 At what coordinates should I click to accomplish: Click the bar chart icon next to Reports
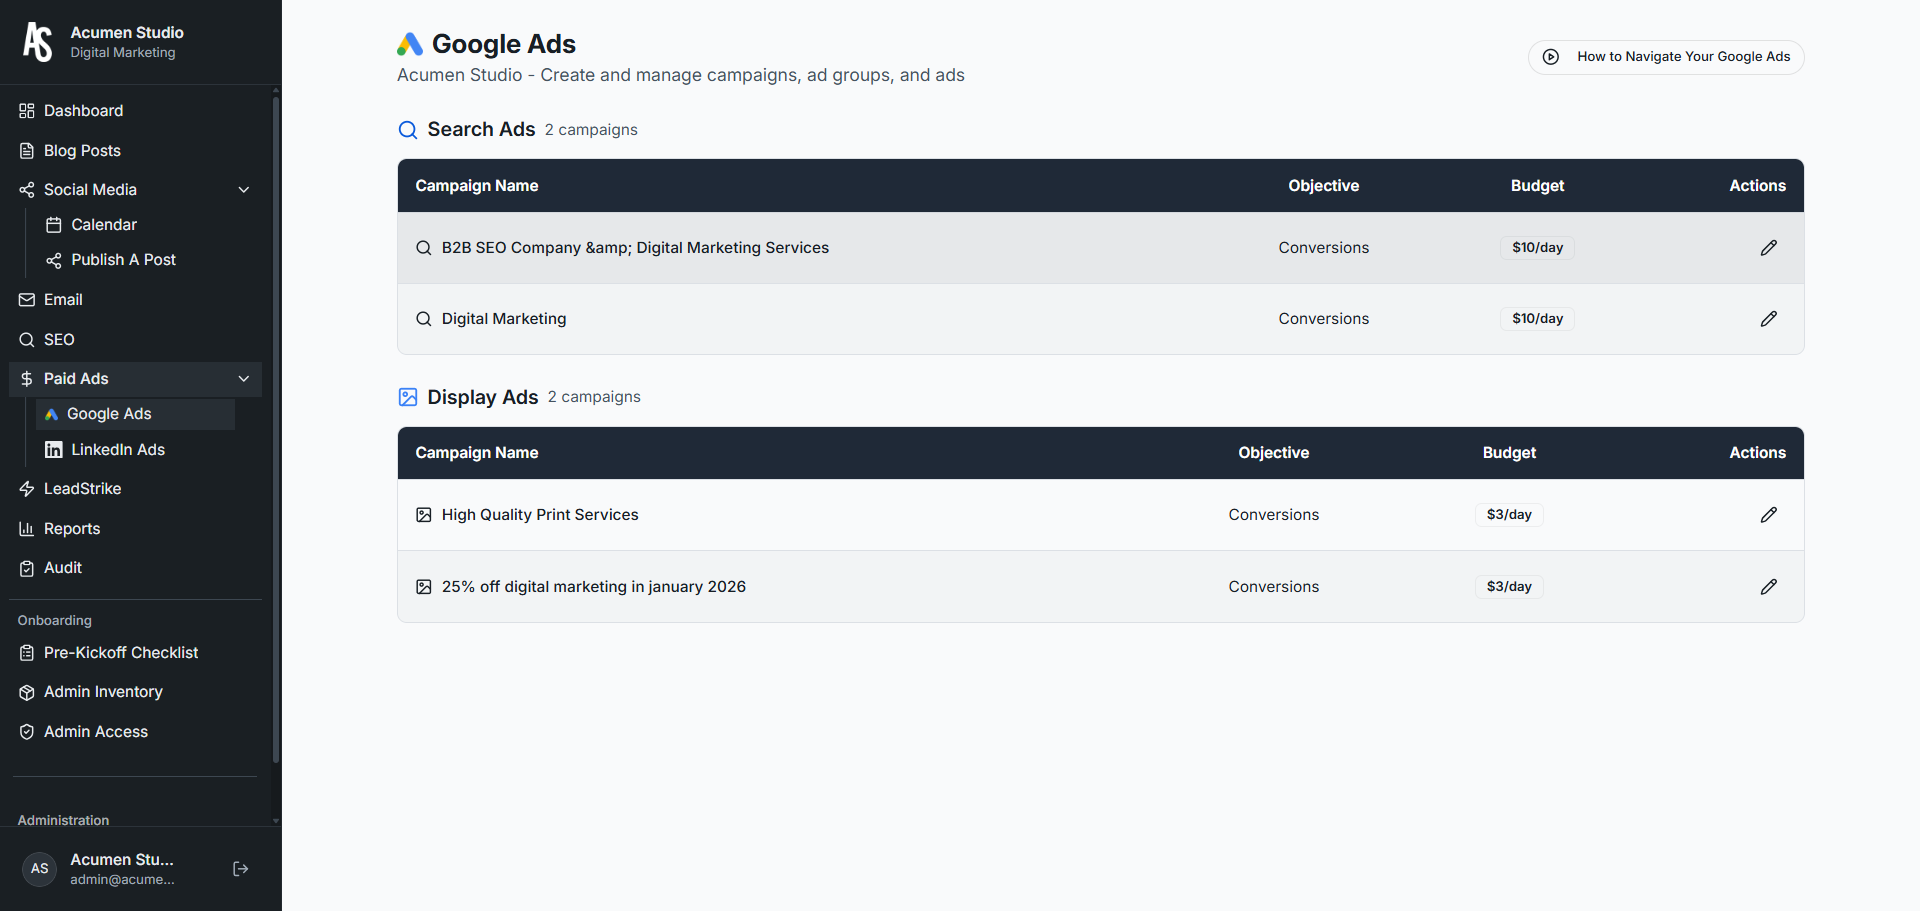coord(27,529)
